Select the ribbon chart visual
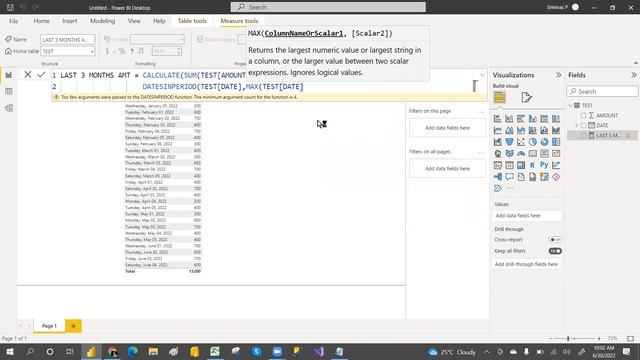 (x=556, y=130)
